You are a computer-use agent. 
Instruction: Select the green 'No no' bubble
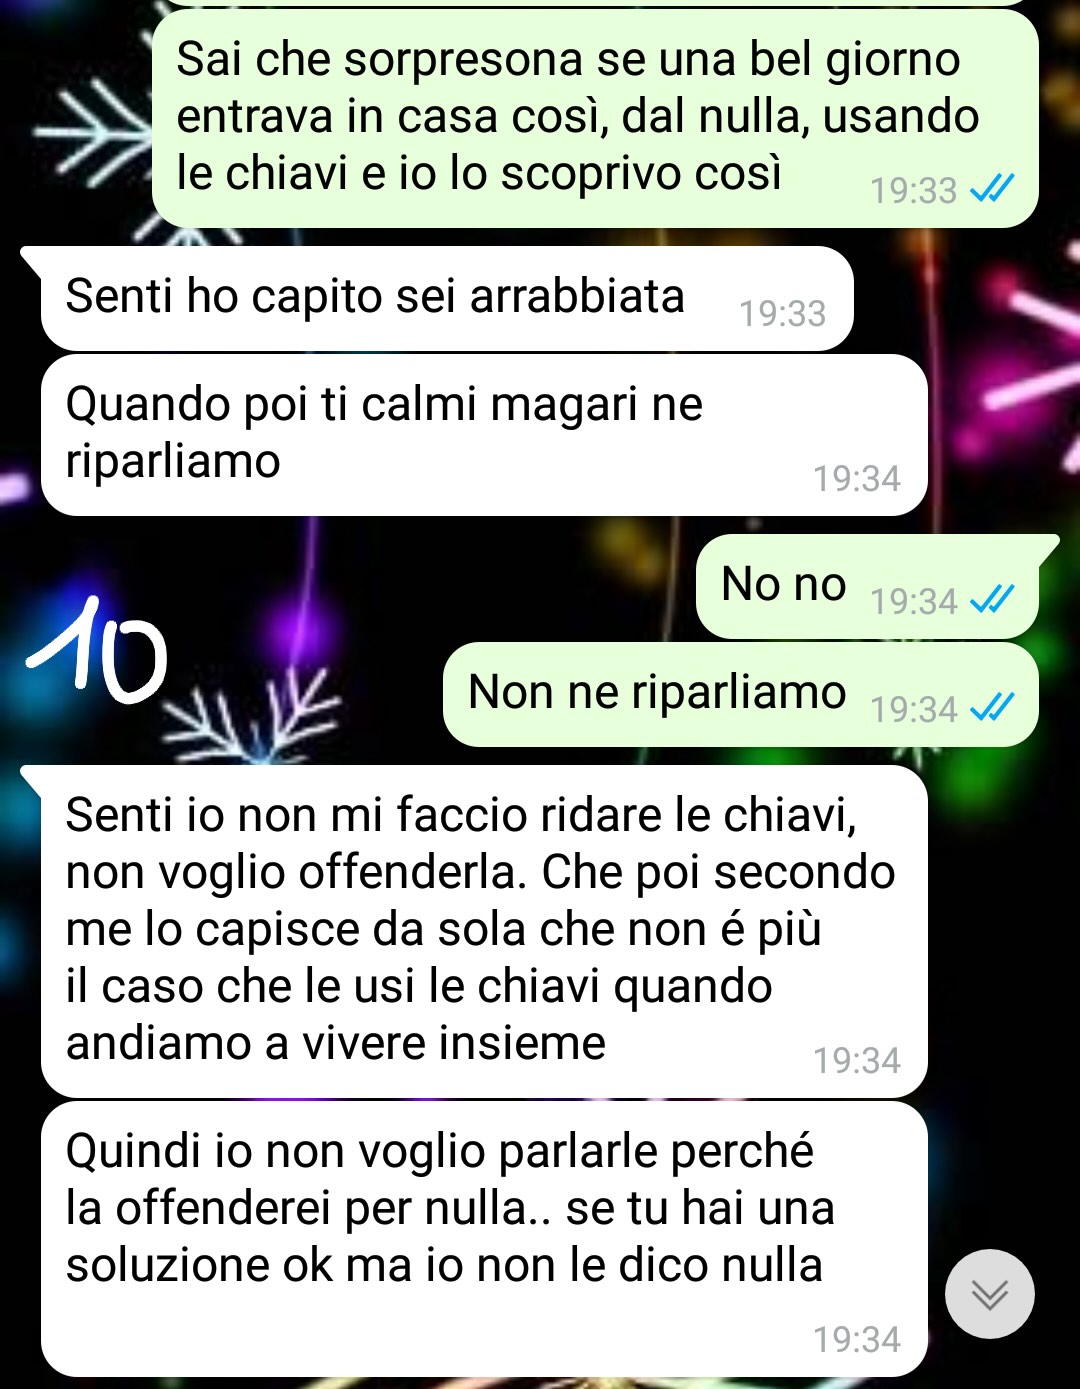point(867,587)
